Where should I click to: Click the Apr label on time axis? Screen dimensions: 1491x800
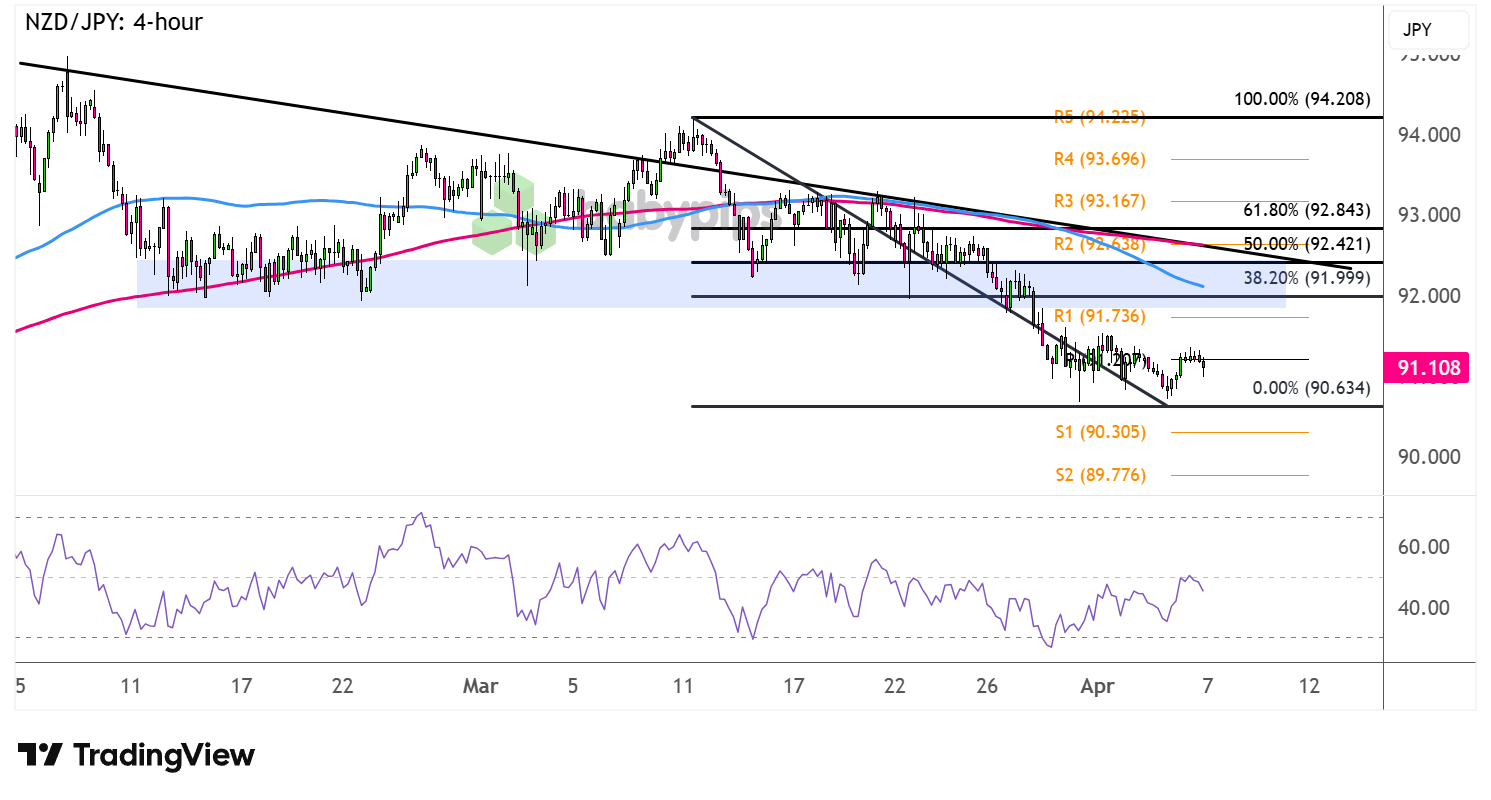[x=1096, y=687]
